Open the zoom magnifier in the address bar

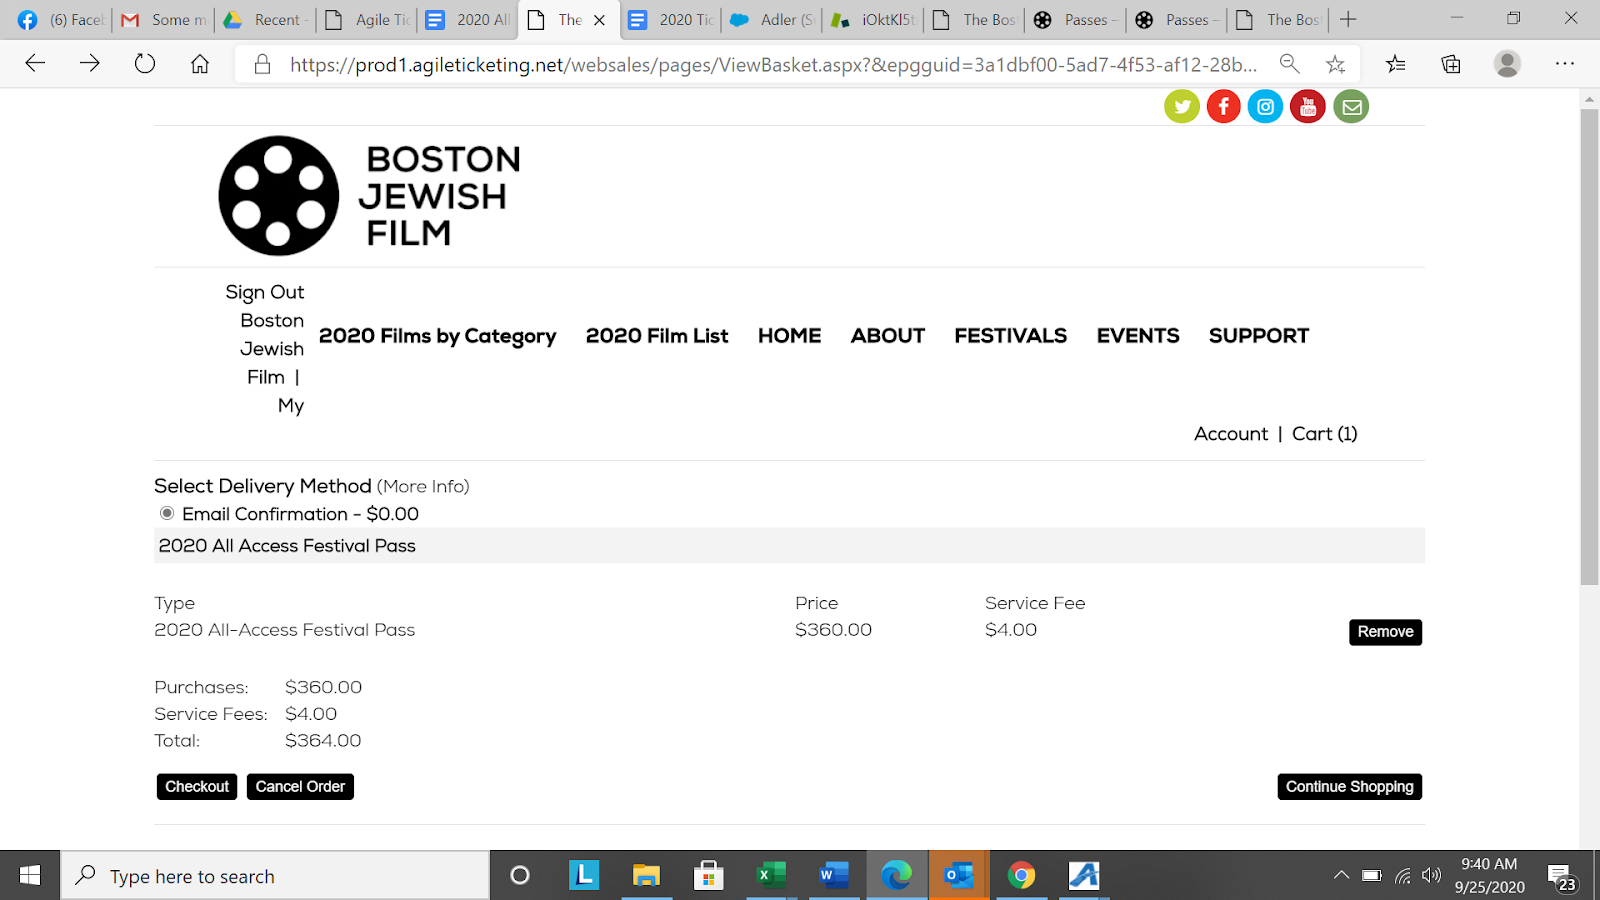click(1290, 64)
